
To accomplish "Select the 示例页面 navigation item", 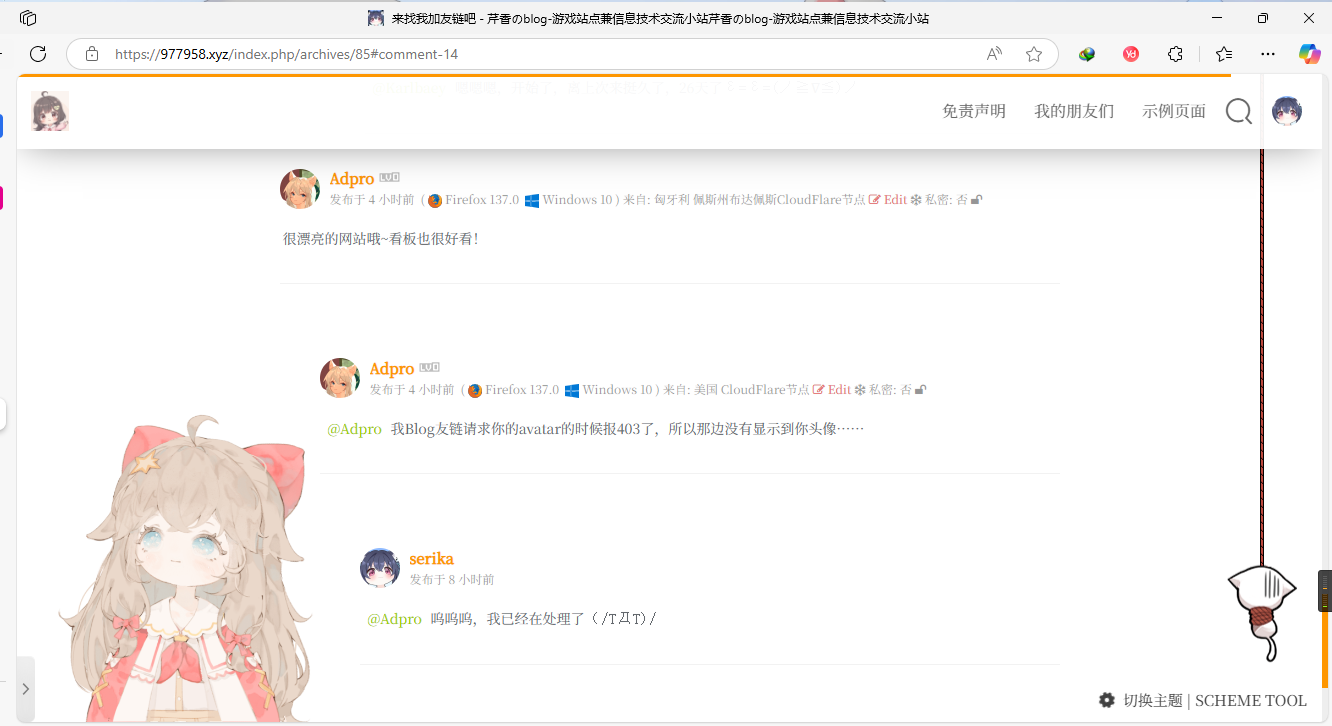I will pyautogui.click(x=1174, y=111).
